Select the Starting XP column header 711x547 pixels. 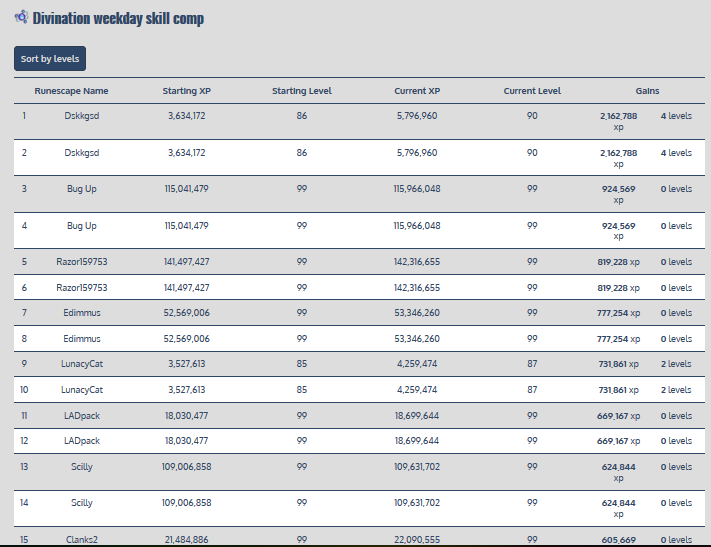tap(187, 91)
